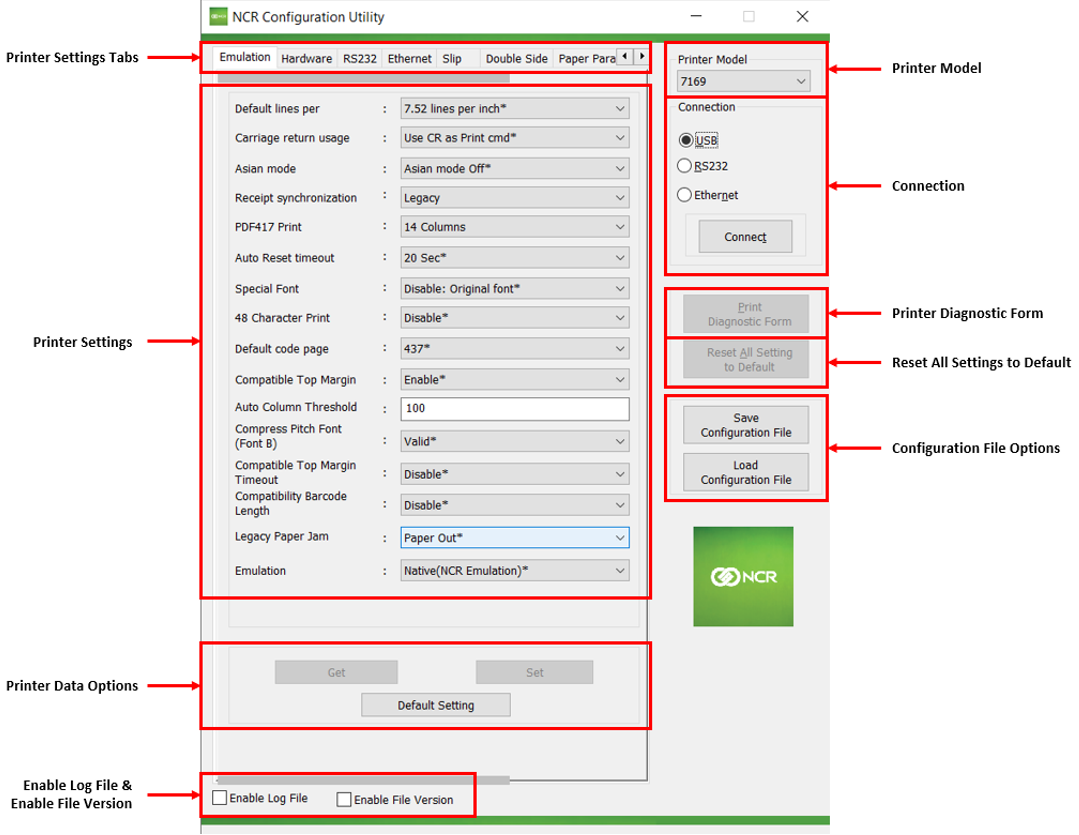Switch to the Hardware tab

click(306, 59)
